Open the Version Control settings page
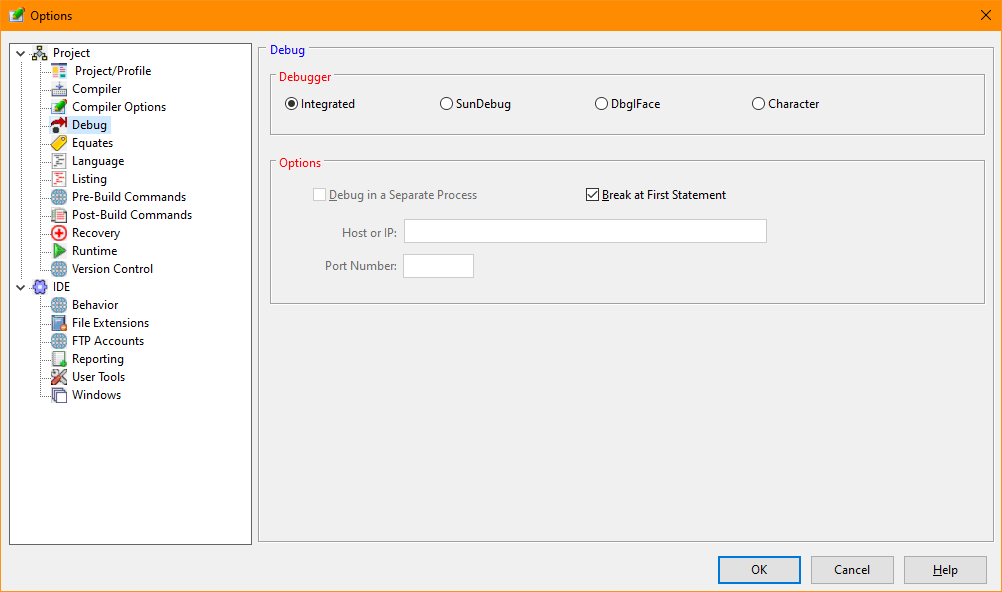The height and width of the screenshot is (592, 1002). [112, 269]
